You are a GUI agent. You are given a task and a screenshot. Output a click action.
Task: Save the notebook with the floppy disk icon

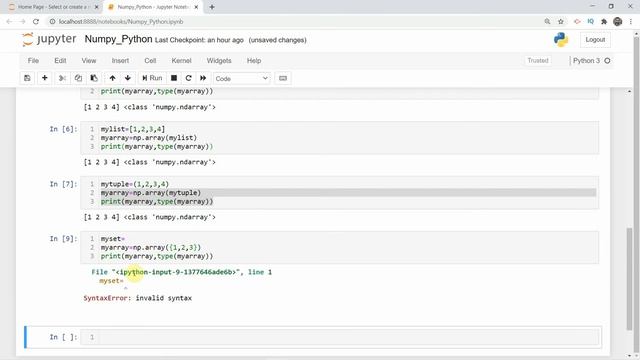coord(27,78)
